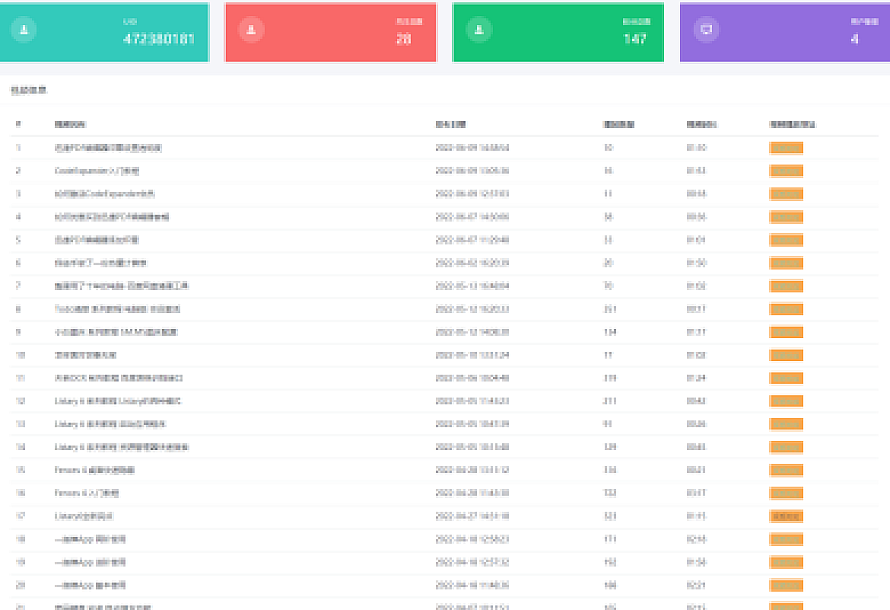Screen dimensions: 890x610
Task: Click the duration column header
Action: click(x=701, y=125)
